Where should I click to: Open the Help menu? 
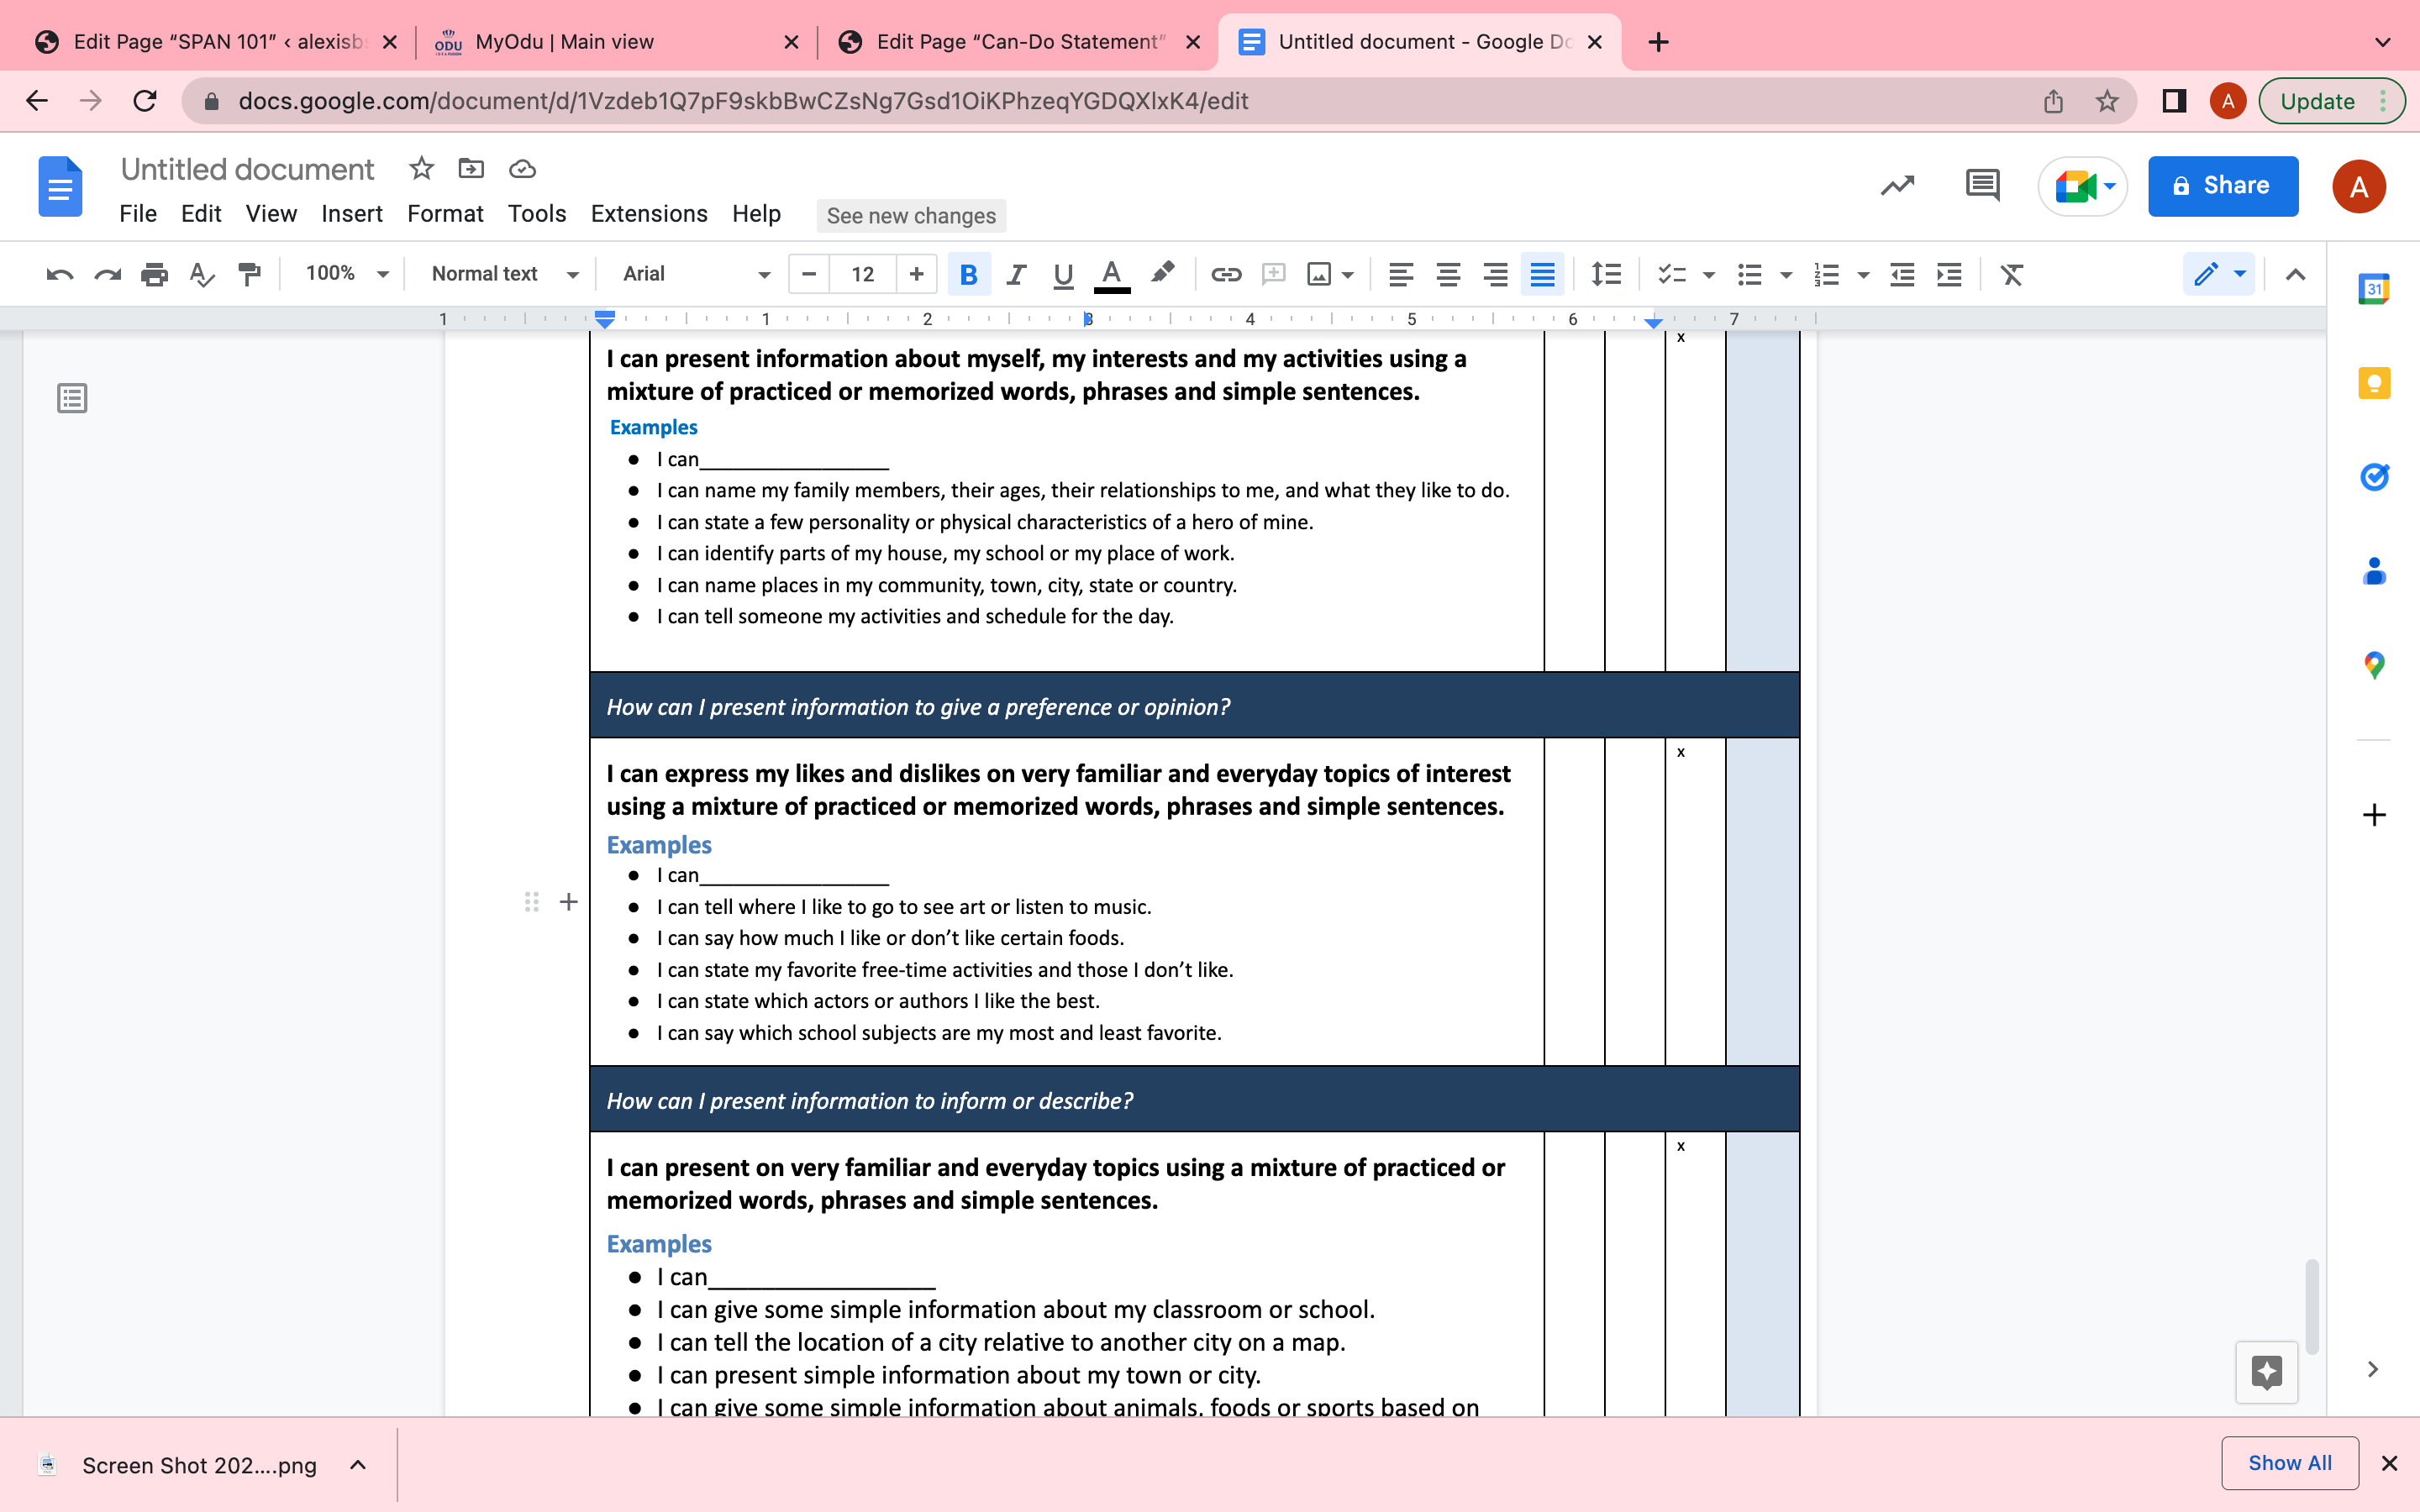[x=756, y=214]
